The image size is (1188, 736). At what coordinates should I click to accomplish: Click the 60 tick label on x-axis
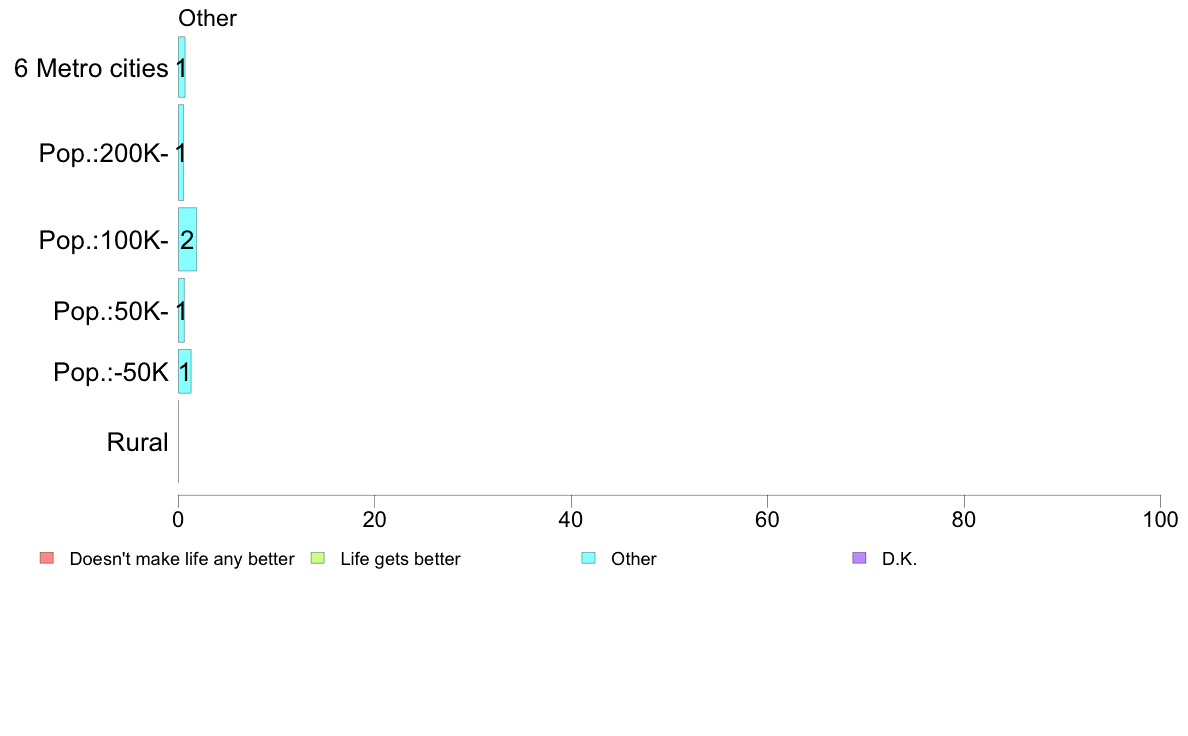click(x=767, y=519)
